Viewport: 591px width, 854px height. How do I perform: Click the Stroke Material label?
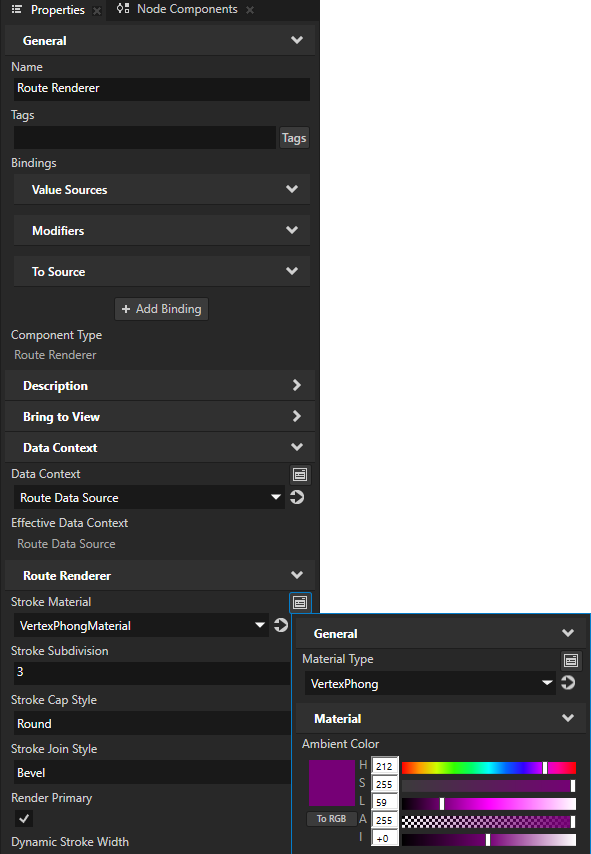pyautogui.click(x=51, y=602)
